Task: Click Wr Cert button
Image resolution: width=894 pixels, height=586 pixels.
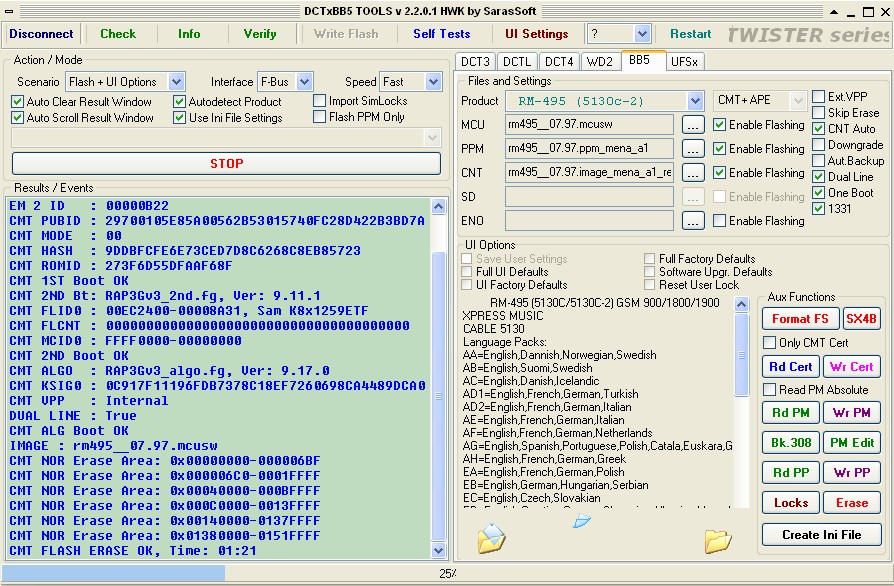Action: (851, 367)
